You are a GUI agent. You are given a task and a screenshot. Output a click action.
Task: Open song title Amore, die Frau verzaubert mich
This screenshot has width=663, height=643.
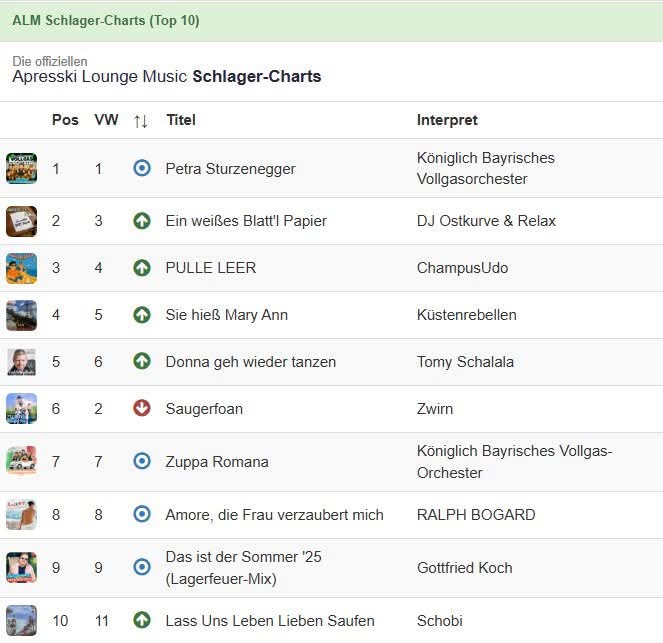(274, 515)
